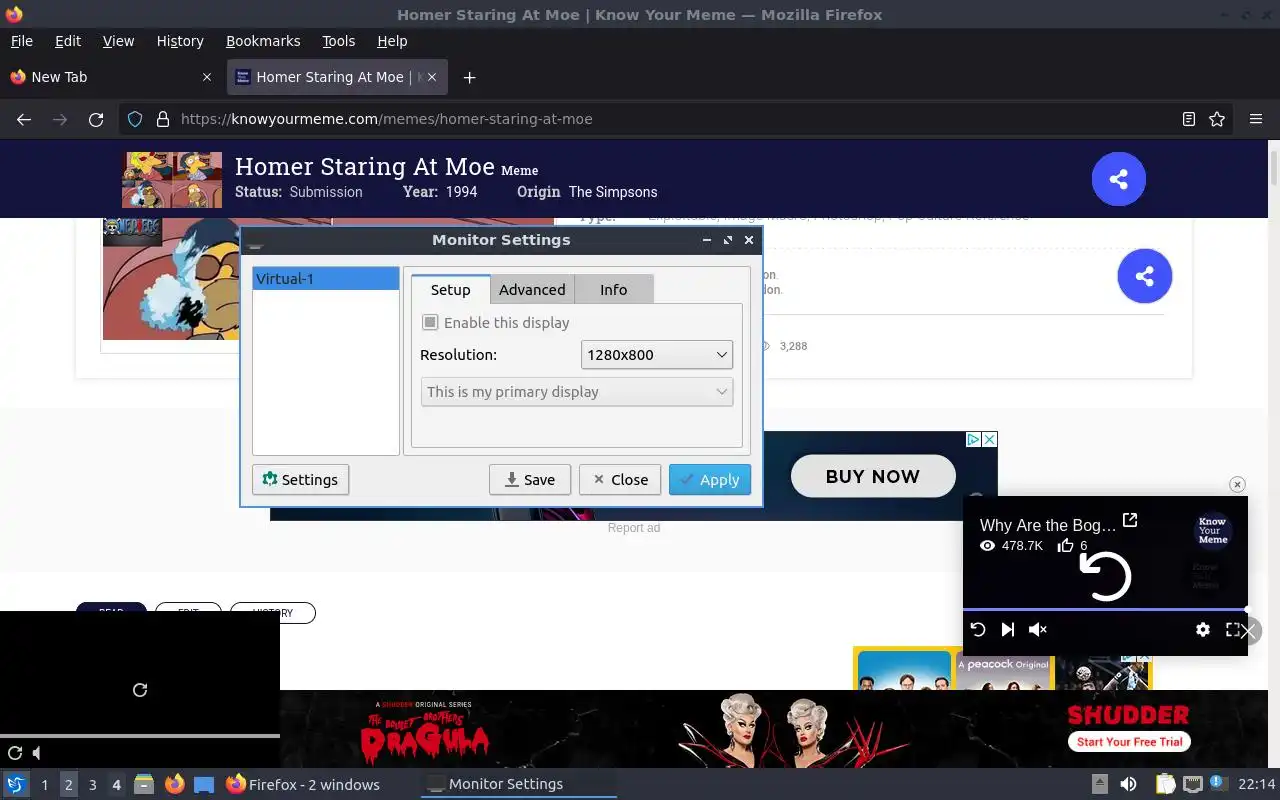Open the clipboard manager tray icon
Image resolution: width=1280 pixels, height=800 pixels.
point(1165,784)
